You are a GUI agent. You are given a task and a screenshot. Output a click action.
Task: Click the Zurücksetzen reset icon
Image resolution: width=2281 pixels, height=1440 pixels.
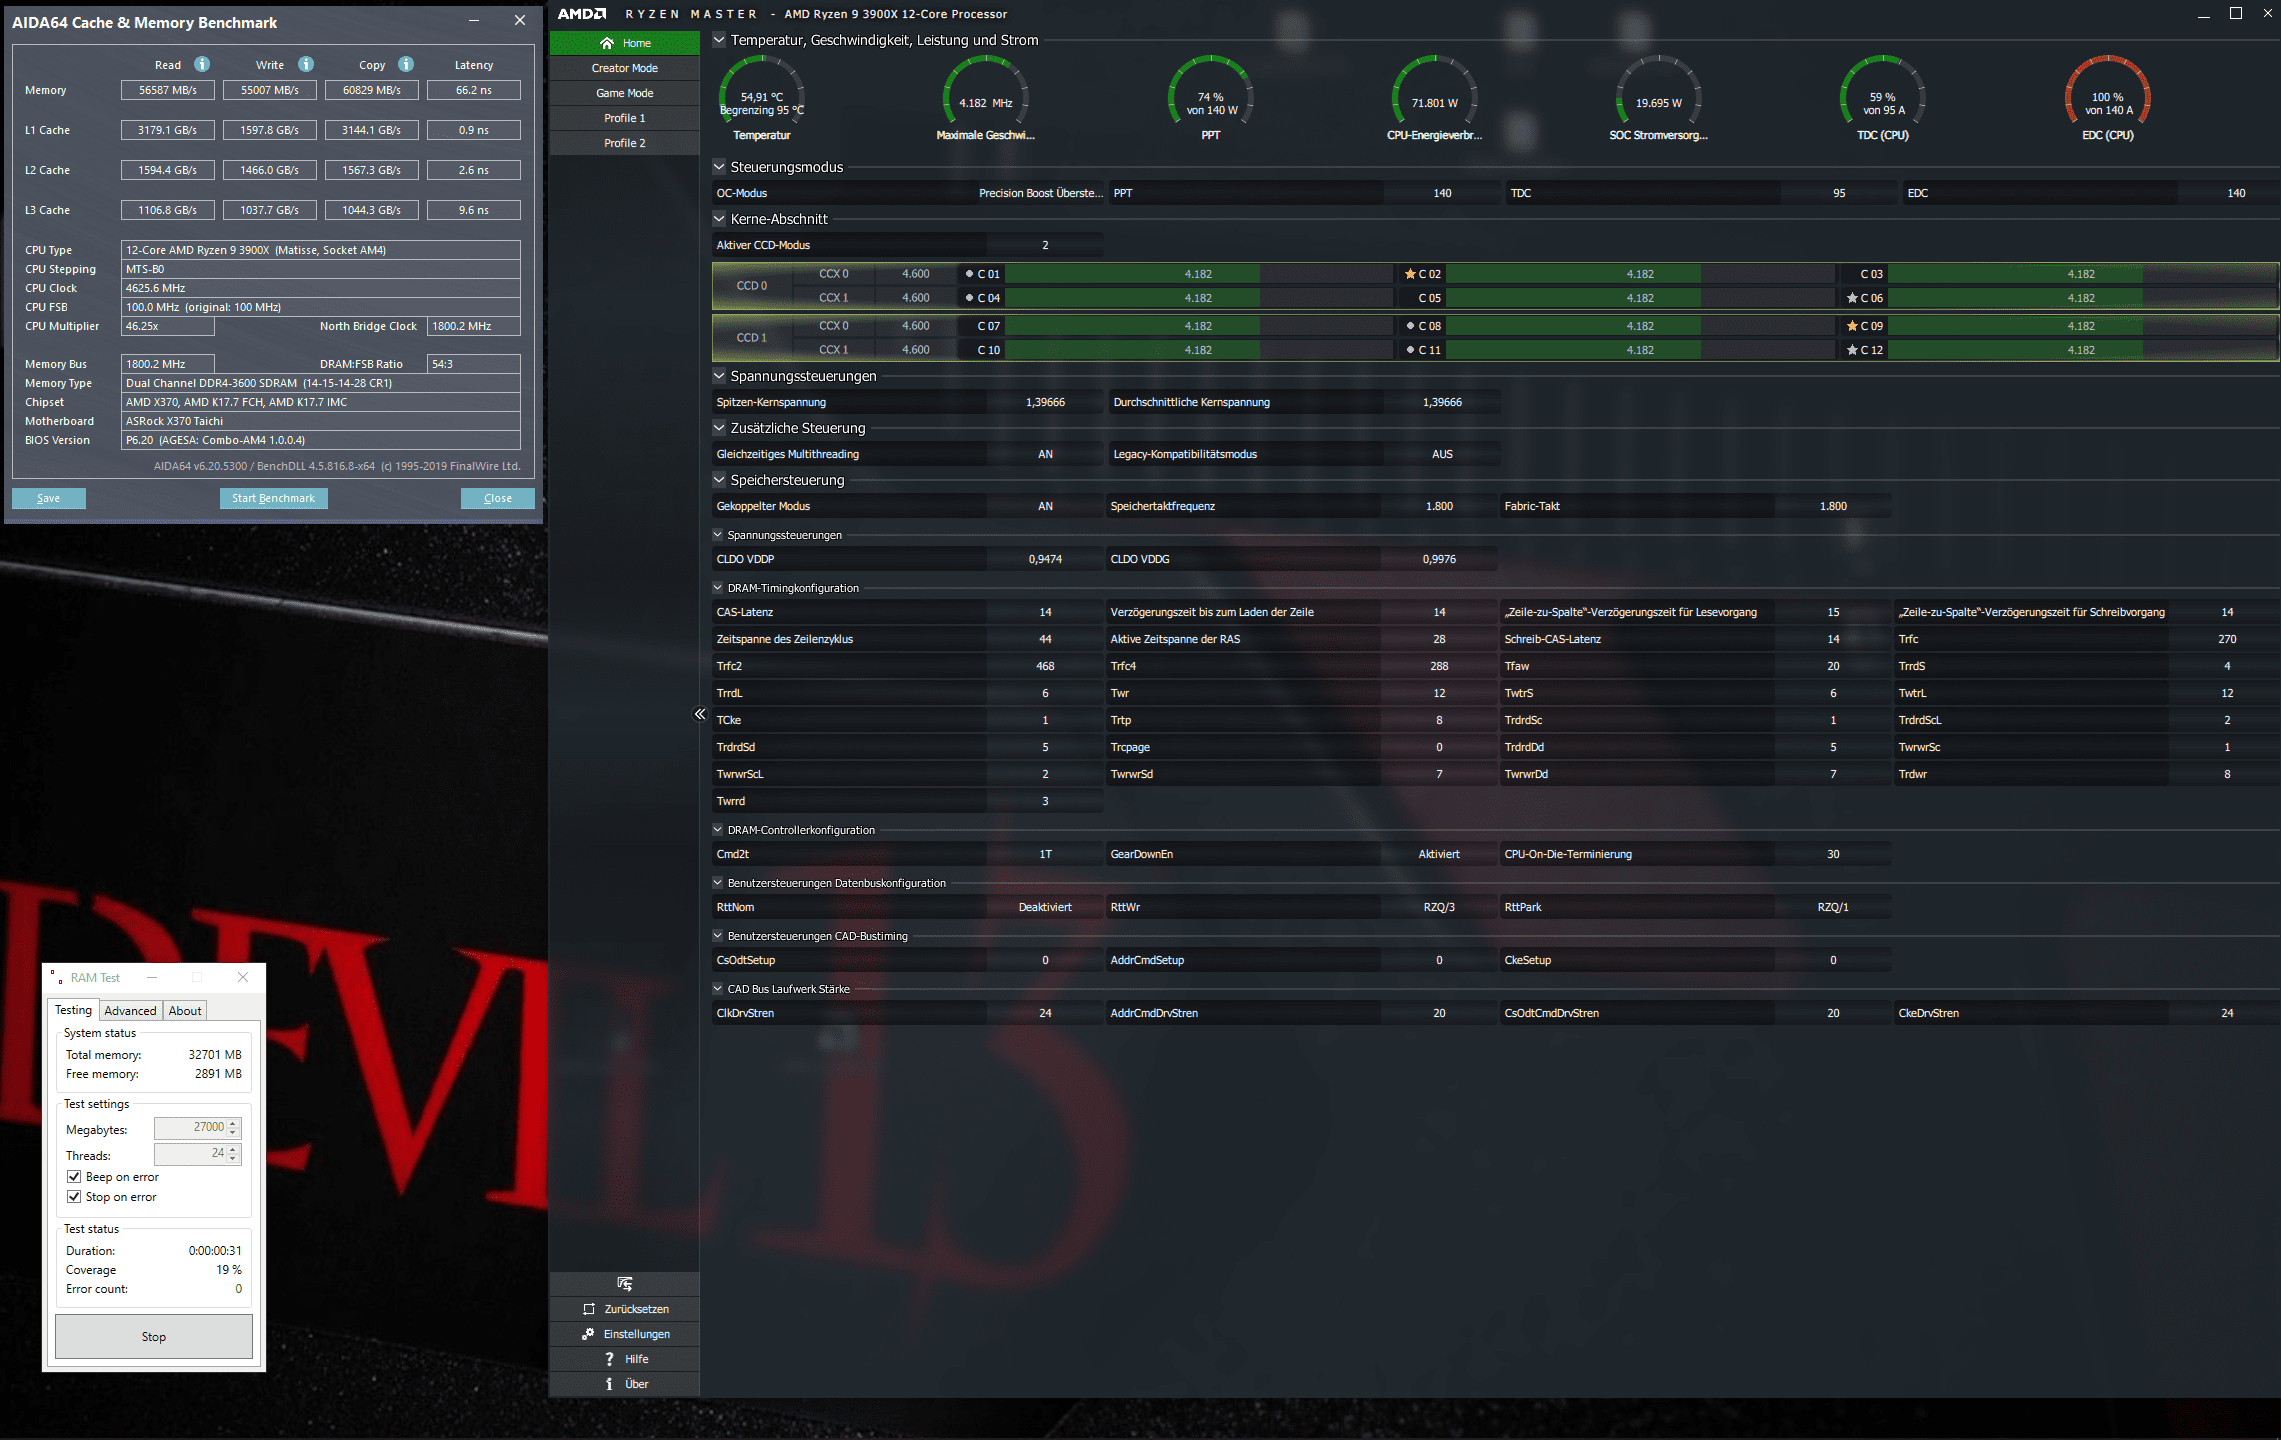(589, 1309)
